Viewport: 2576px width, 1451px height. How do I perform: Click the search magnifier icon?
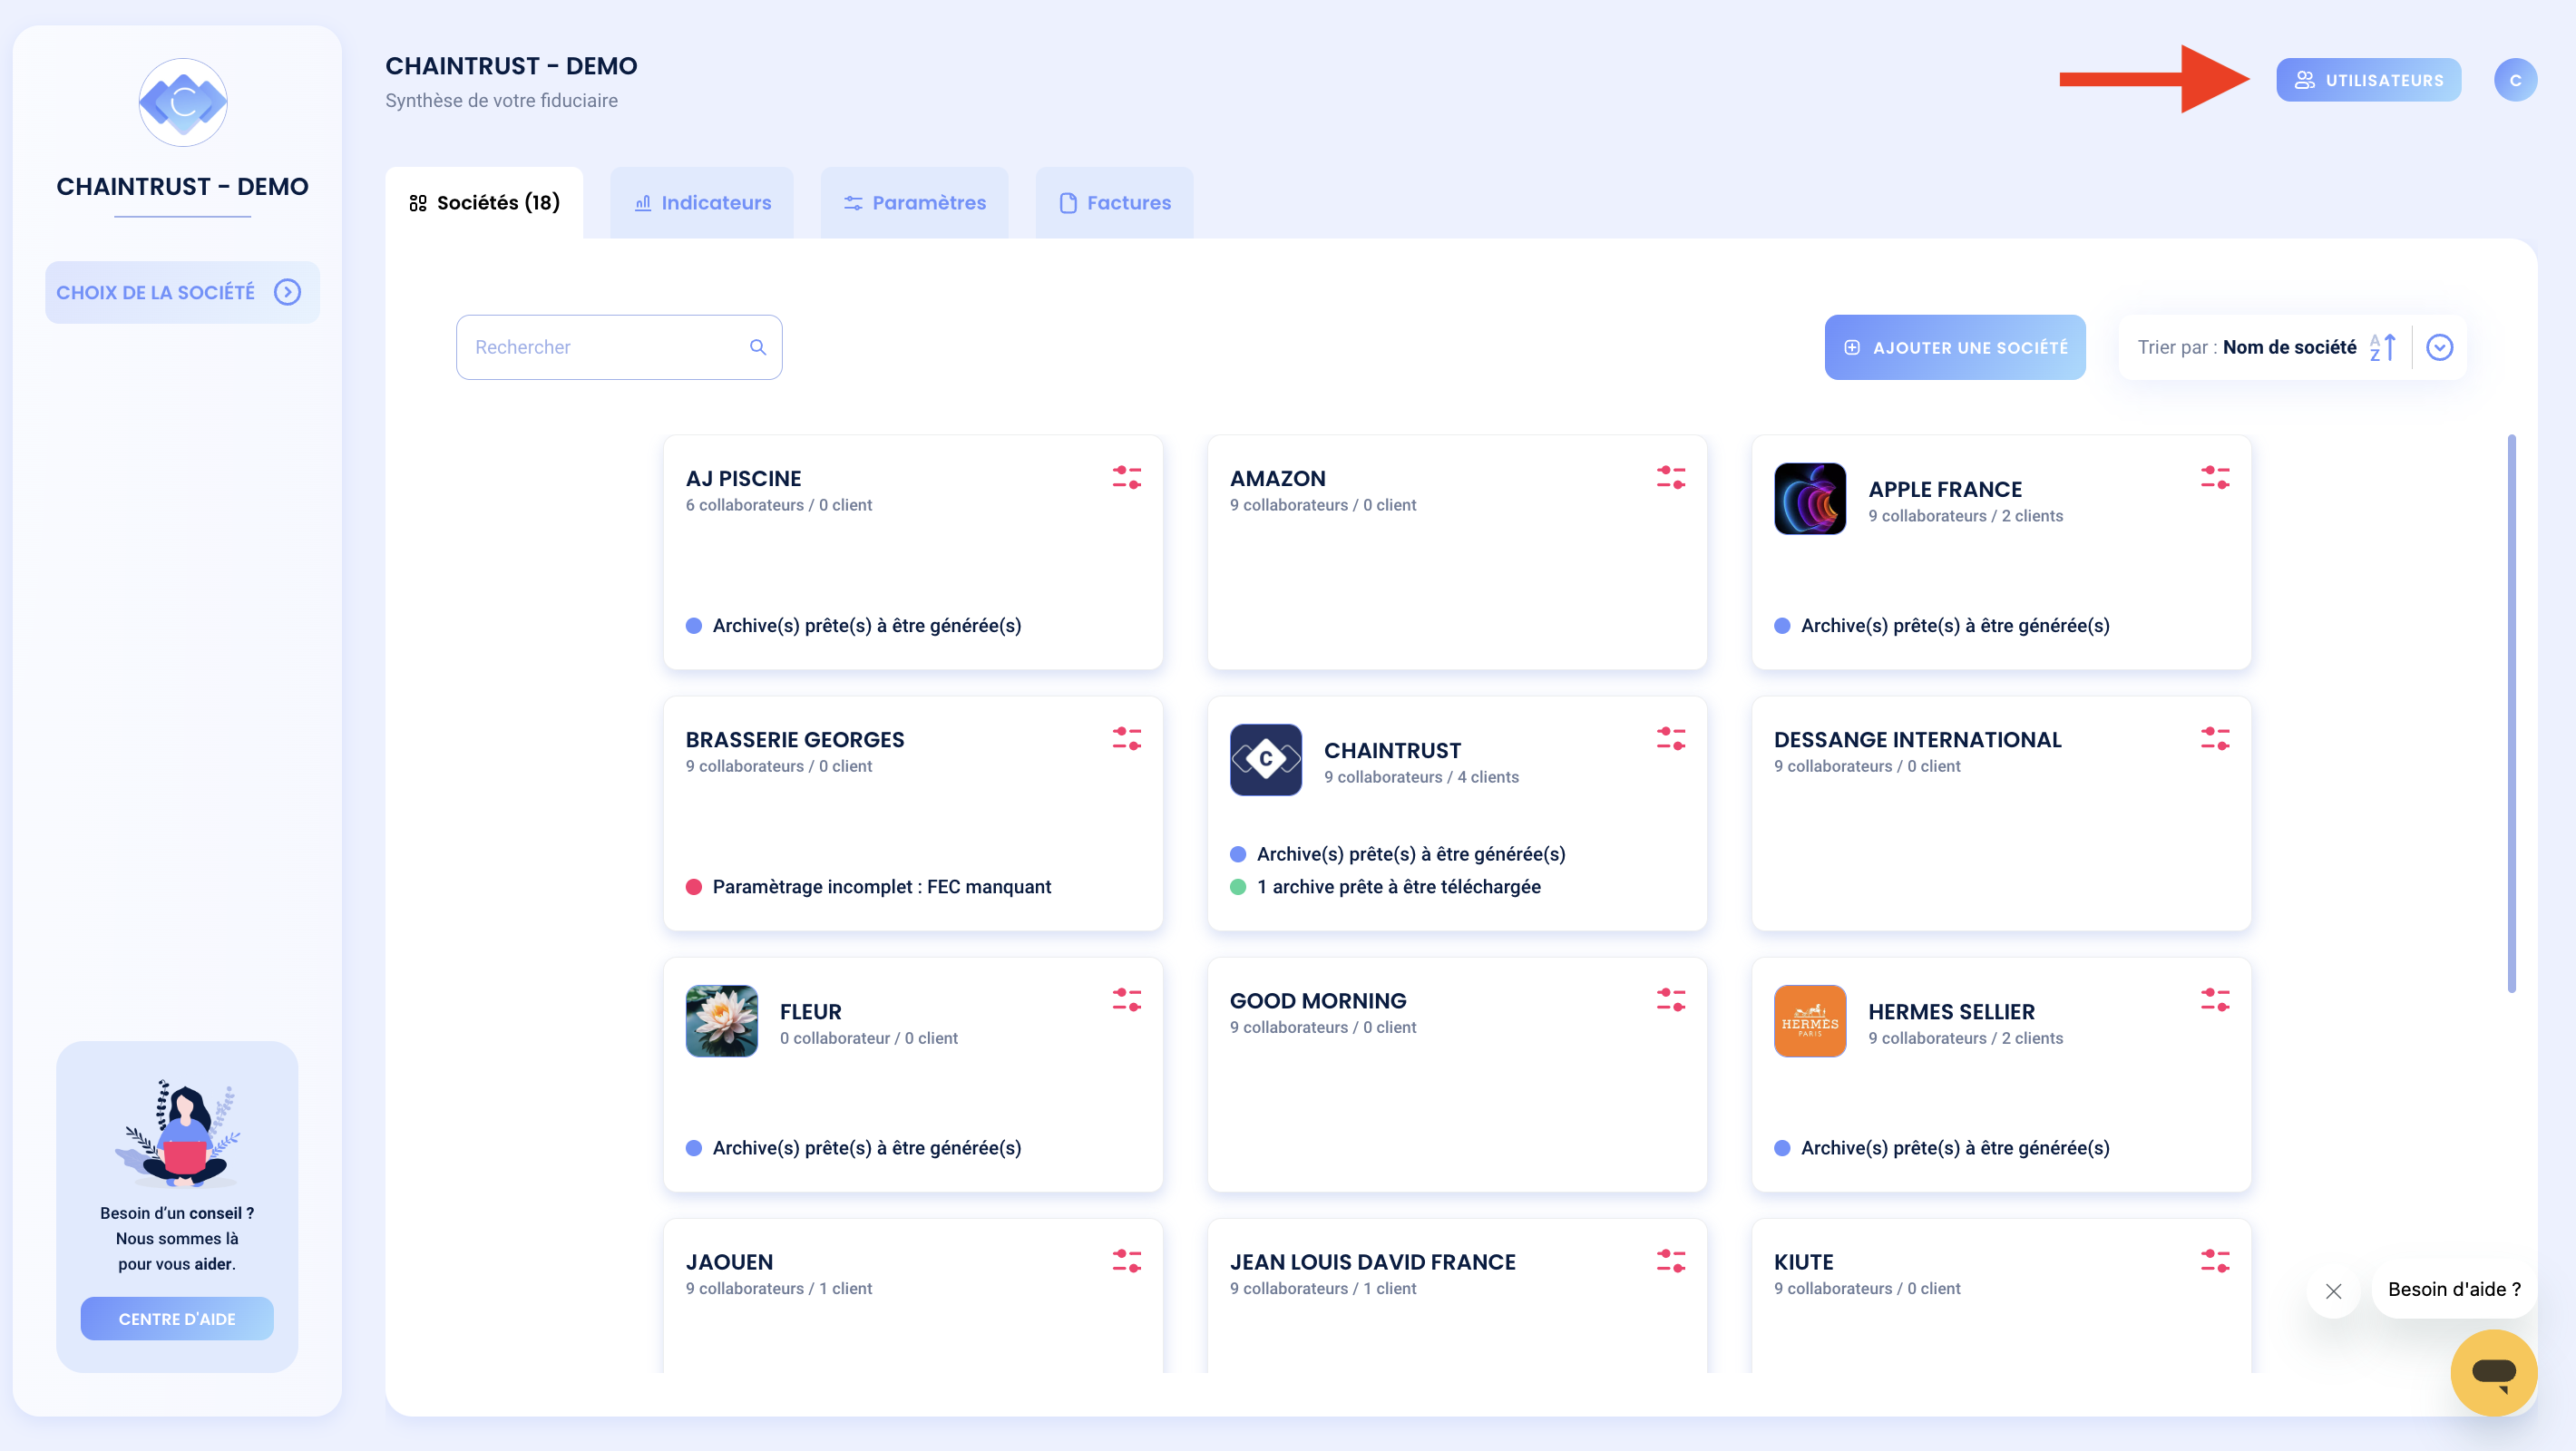757,347
